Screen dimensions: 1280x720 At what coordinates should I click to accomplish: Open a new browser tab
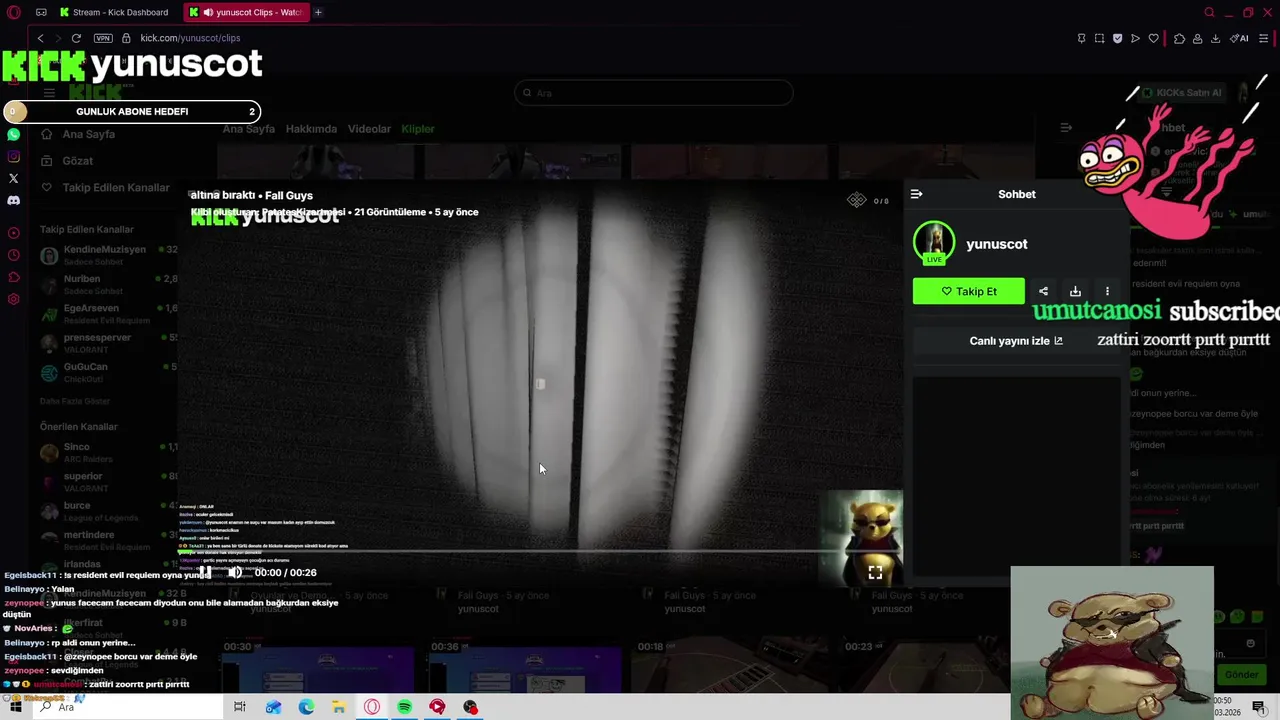[318, 12]
